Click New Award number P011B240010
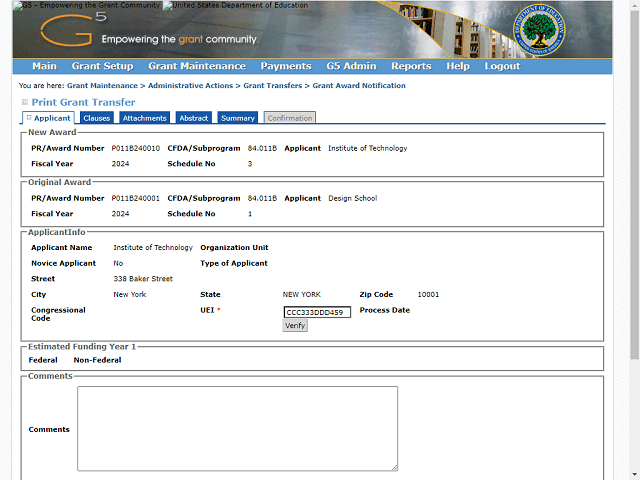Image resolution: width=640 pixels, height=480 pixels. (136, 149)
